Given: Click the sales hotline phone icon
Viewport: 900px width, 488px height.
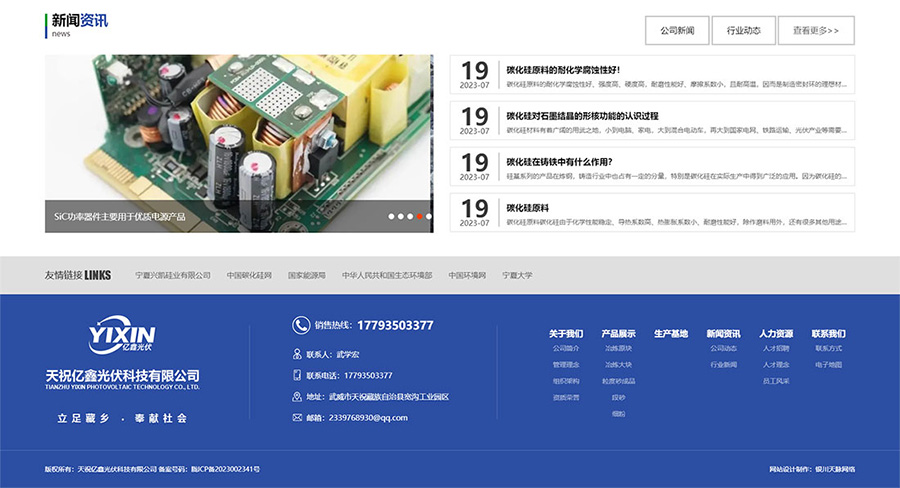Looking at the screenshot, I should 300,325.
